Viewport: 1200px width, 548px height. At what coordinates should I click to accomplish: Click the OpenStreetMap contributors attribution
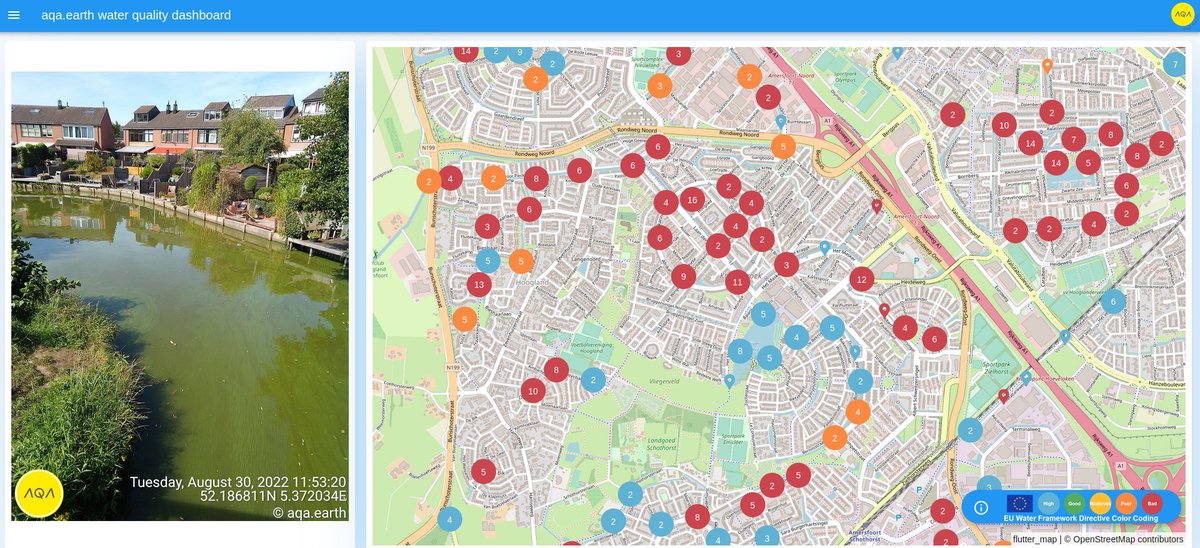point(1122,539)
